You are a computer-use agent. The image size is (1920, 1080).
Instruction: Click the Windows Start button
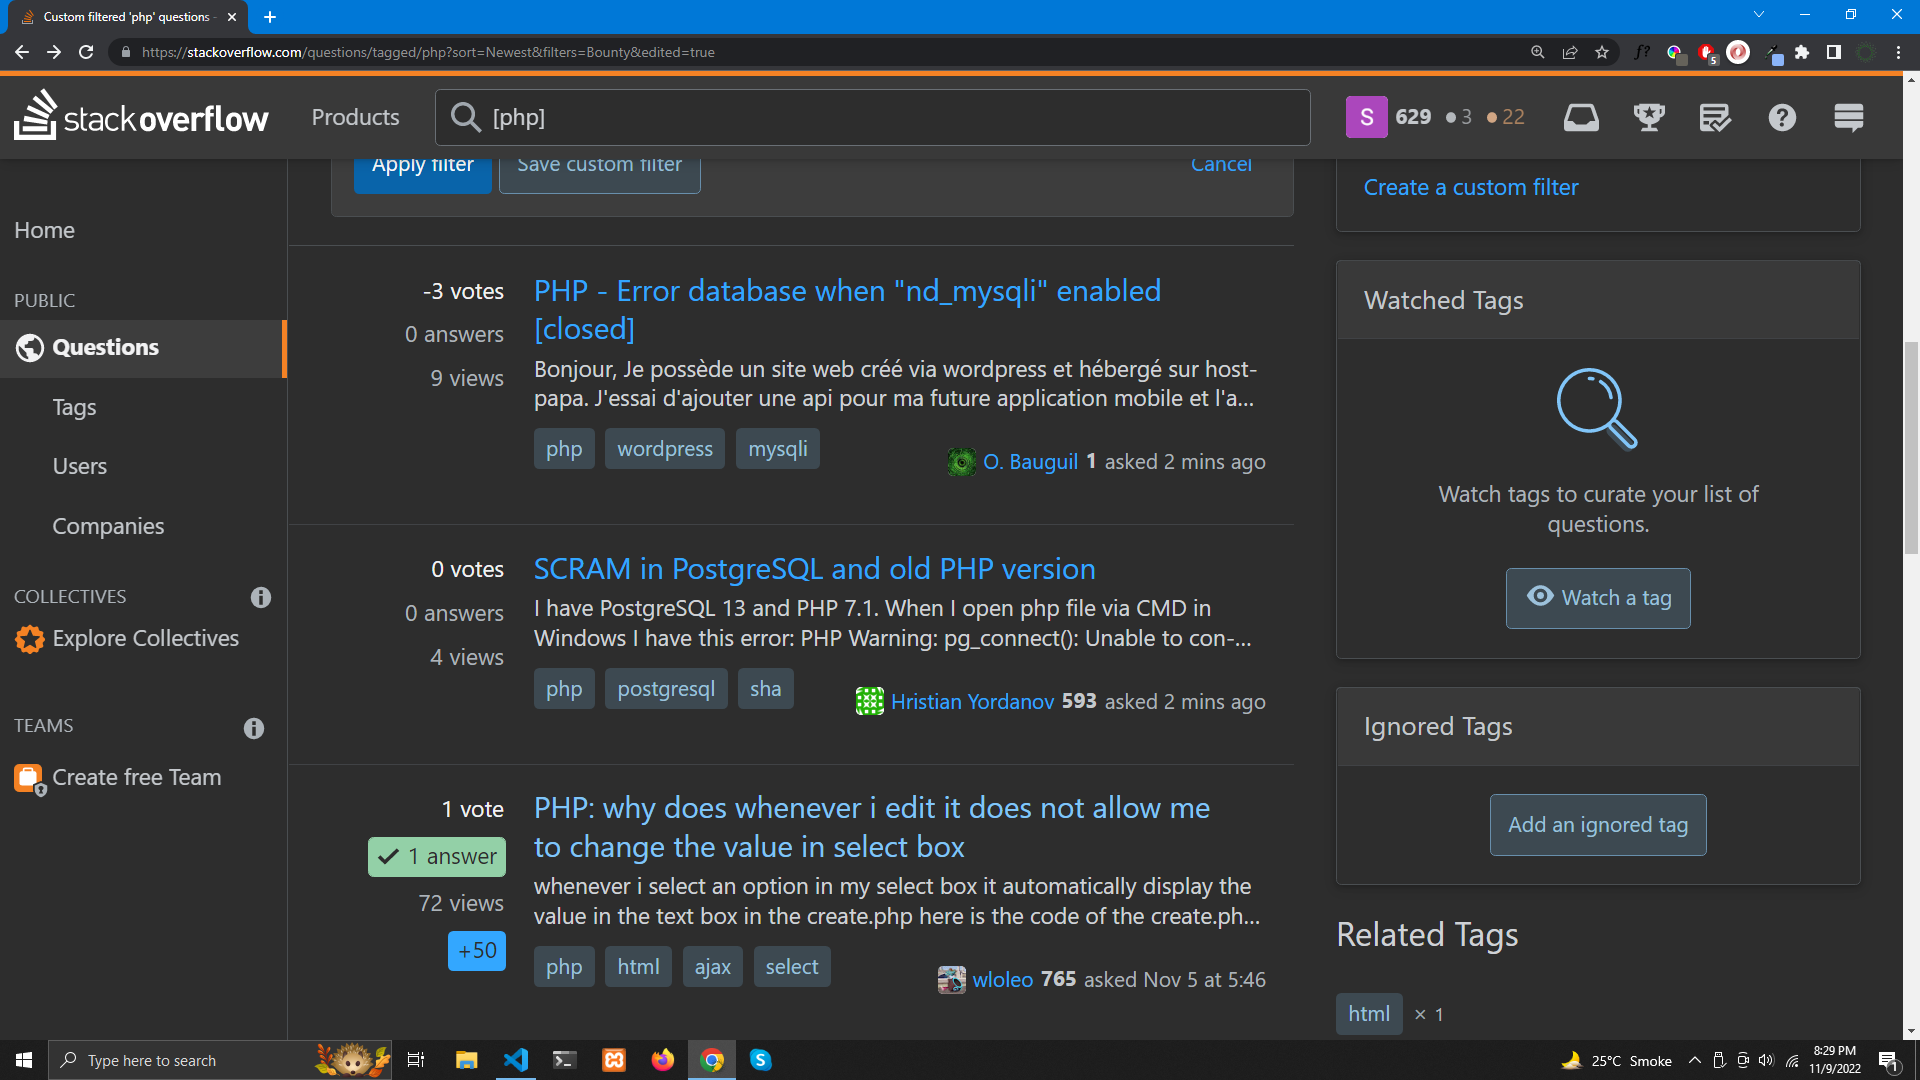pyautogui.click(x=24, y=1060)
